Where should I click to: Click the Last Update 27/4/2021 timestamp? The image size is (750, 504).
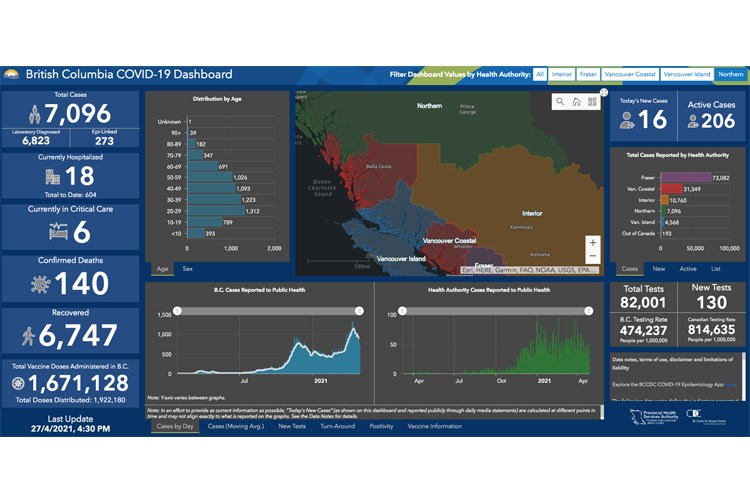[x=70, y=429]
